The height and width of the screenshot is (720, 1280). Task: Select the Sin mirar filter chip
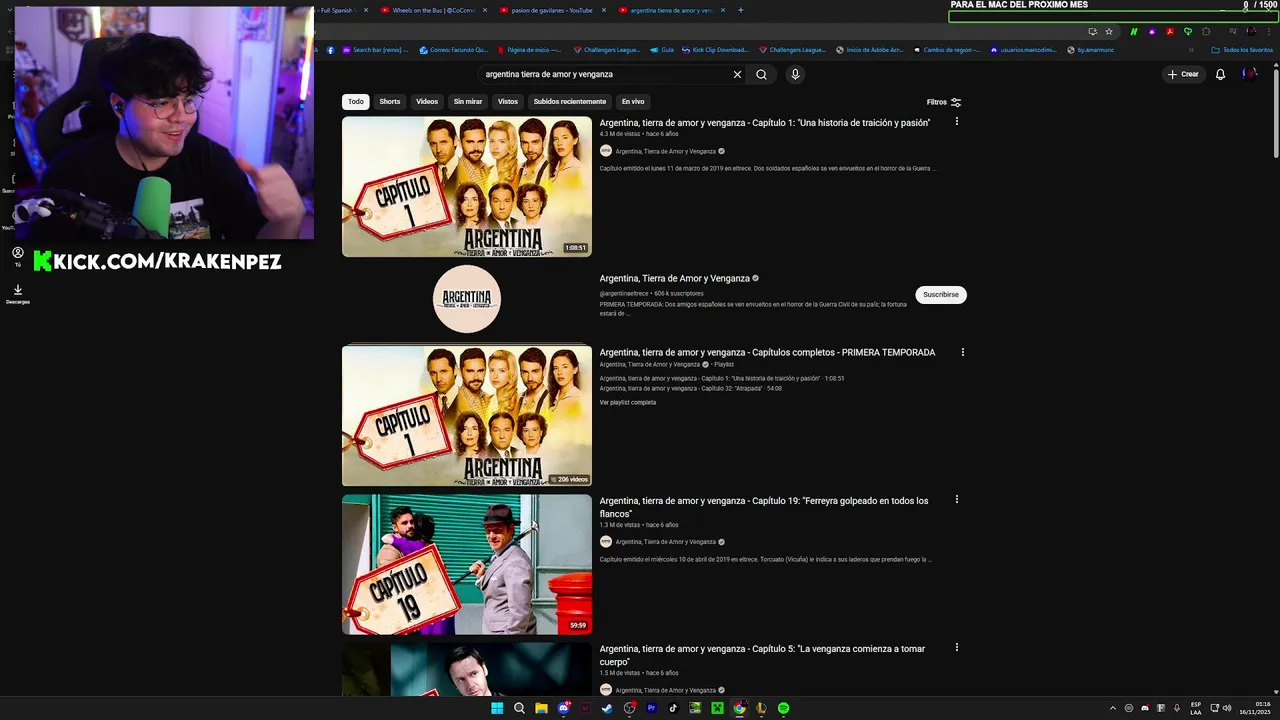(468, 101)
